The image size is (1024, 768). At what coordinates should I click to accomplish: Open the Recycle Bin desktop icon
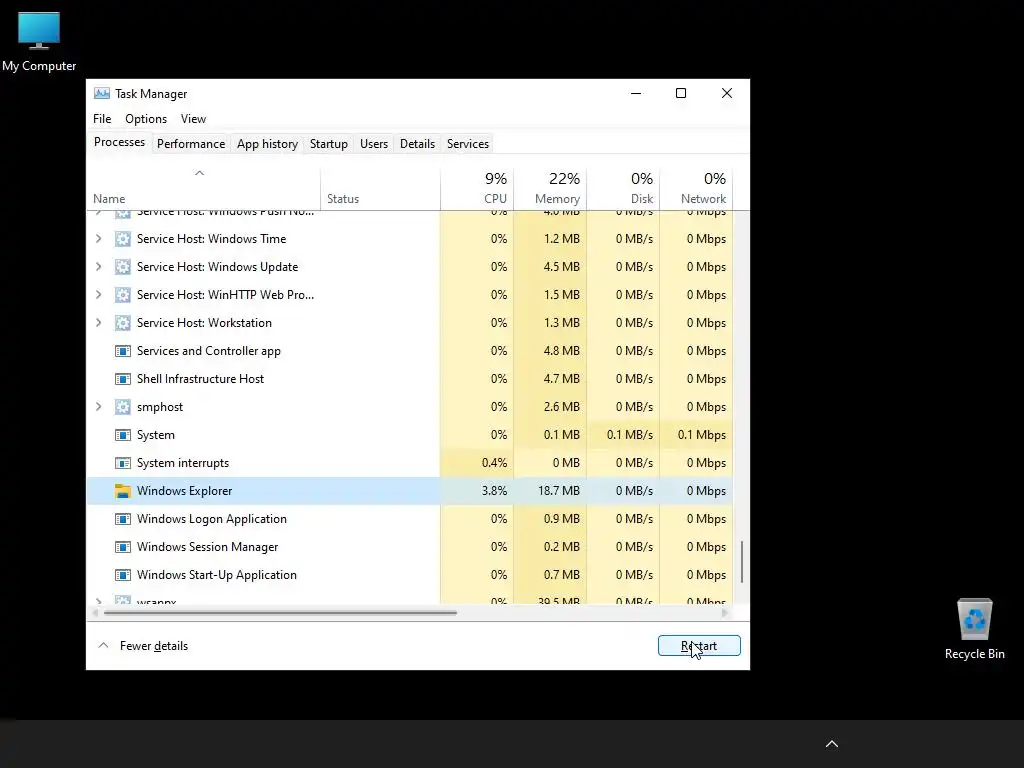click(974, 629)
